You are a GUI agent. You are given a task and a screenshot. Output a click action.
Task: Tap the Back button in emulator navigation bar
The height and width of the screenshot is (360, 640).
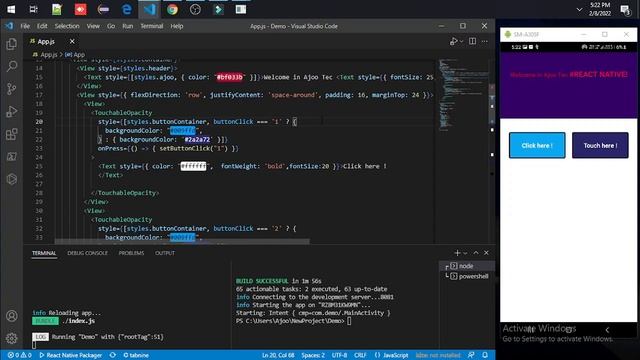(607, 330)
